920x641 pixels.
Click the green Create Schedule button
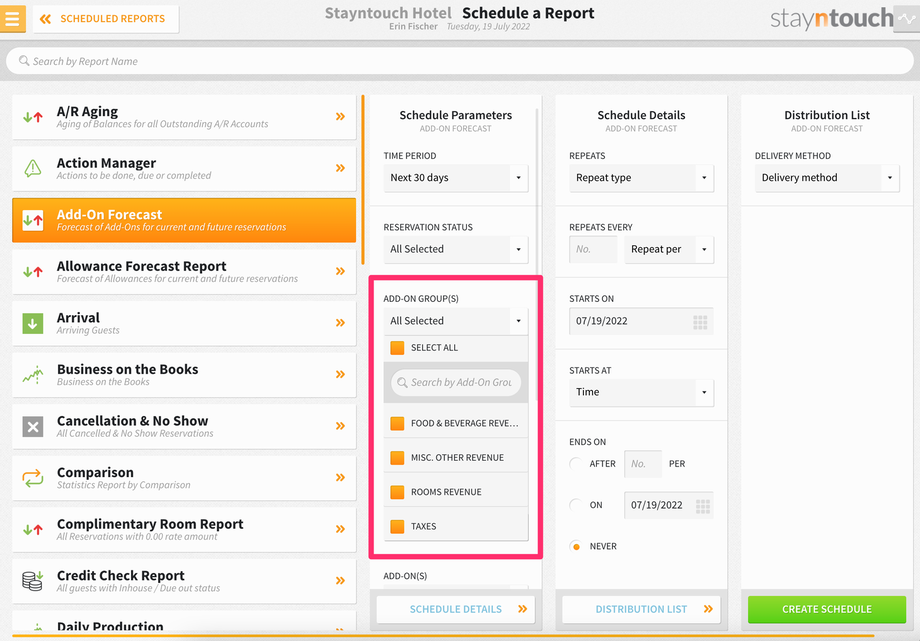(x=827, y=609)
